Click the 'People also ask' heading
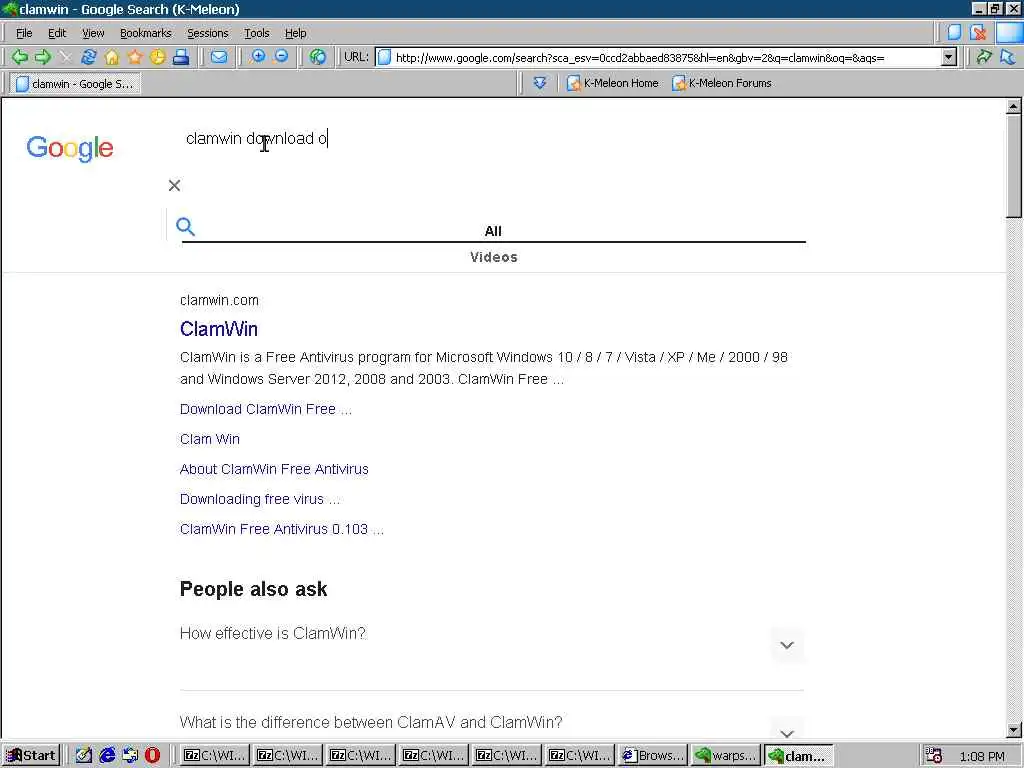Viewport: 1024px width, 768px height. point(253,589)
